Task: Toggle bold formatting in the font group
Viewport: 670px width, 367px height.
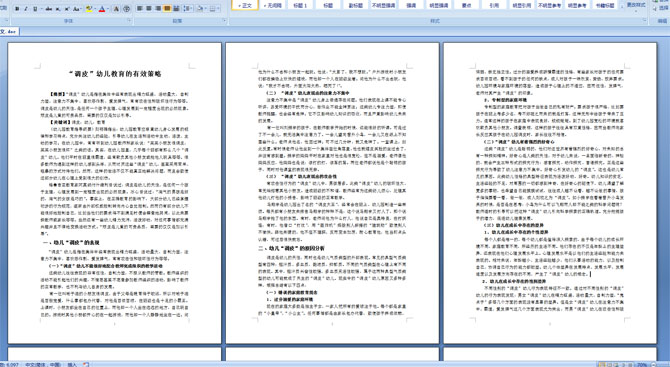Action: point(17,9)
